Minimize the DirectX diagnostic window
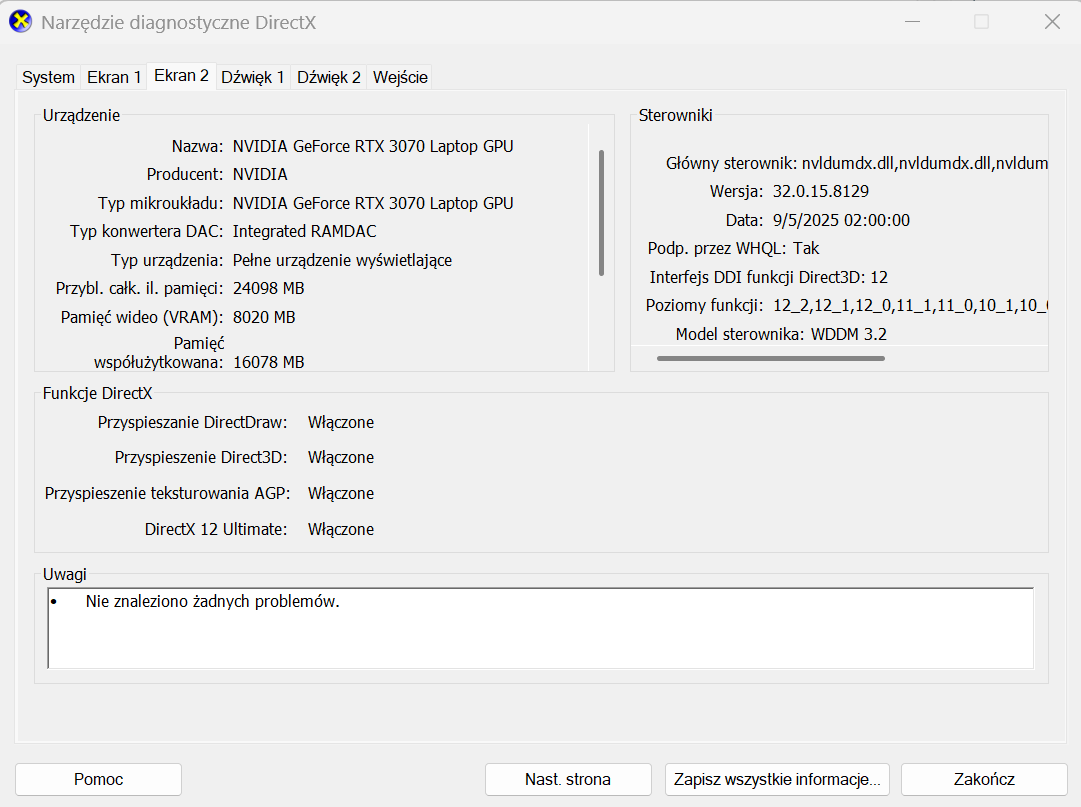This screenshot has width=1081, height=807. point(910,22)
